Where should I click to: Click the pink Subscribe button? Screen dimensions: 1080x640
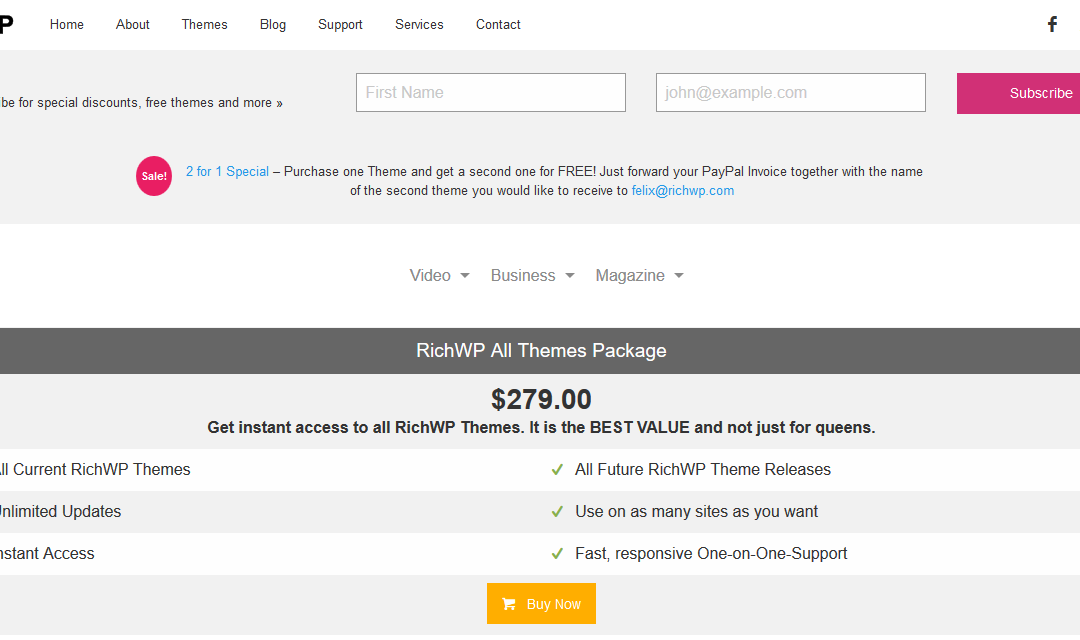(x=1018, y=93)
